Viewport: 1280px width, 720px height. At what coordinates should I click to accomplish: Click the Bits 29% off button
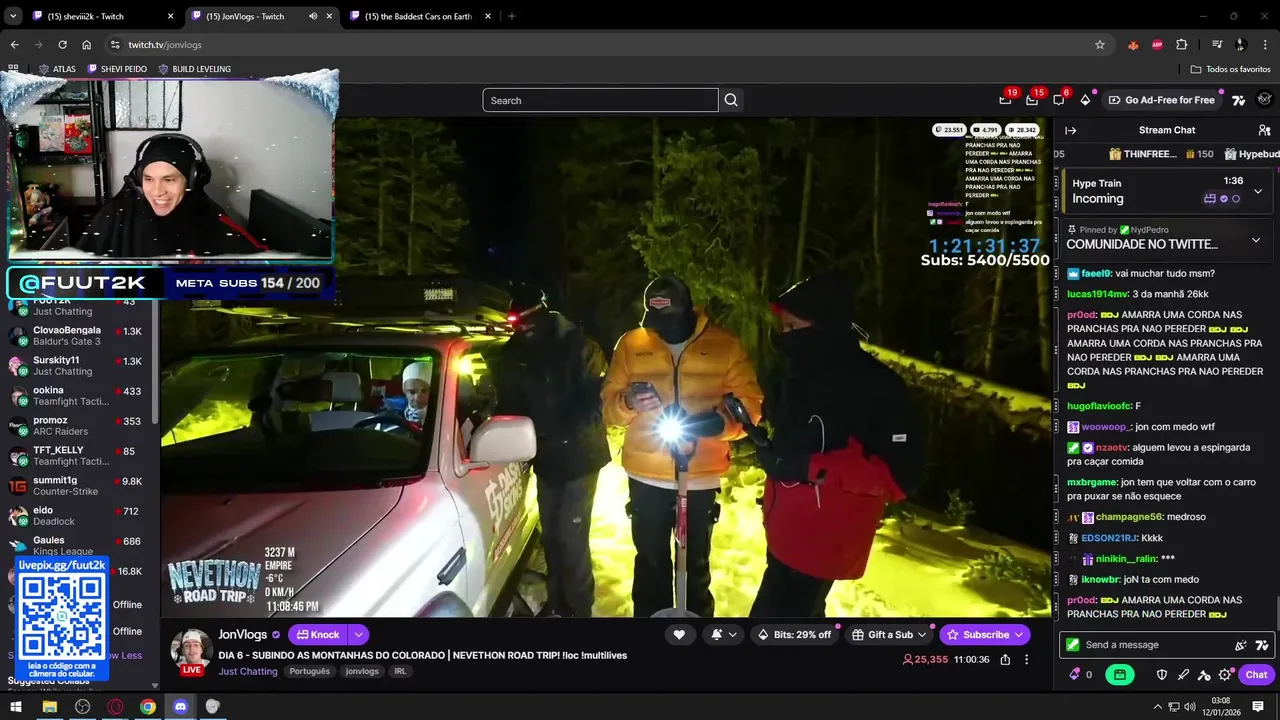coord(795,634)
